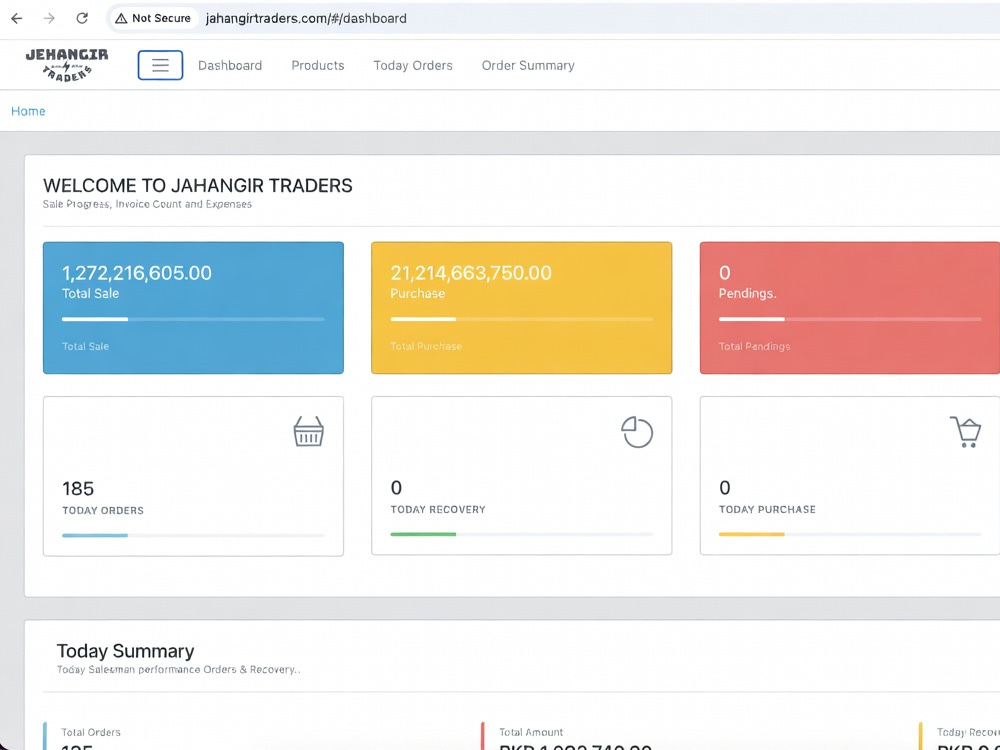Click the Total Sale progress bar
Image resolution: width=1000 pixels, height=750 pixels.
click(x=193, y=319)
